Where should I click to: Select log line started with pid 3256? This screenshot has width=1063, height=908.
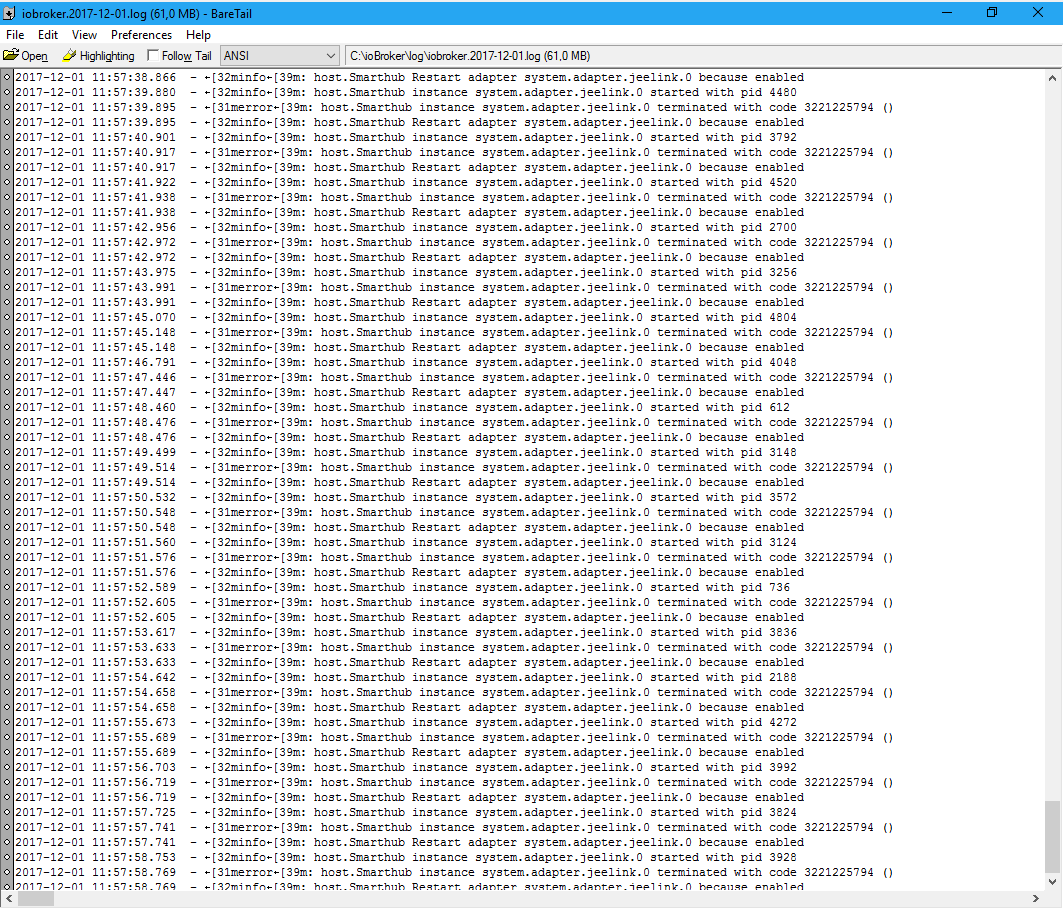click(405, 272)
